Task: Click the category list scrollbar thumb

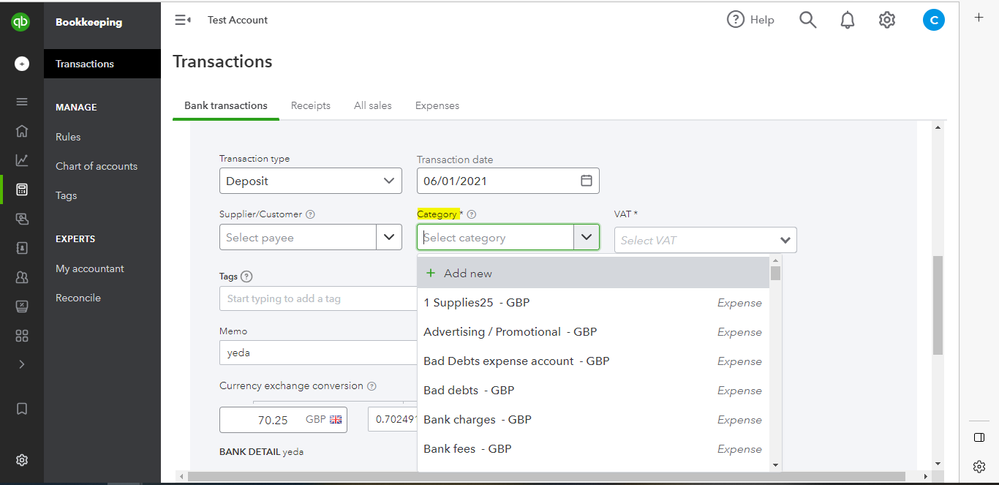Action: 775,273
